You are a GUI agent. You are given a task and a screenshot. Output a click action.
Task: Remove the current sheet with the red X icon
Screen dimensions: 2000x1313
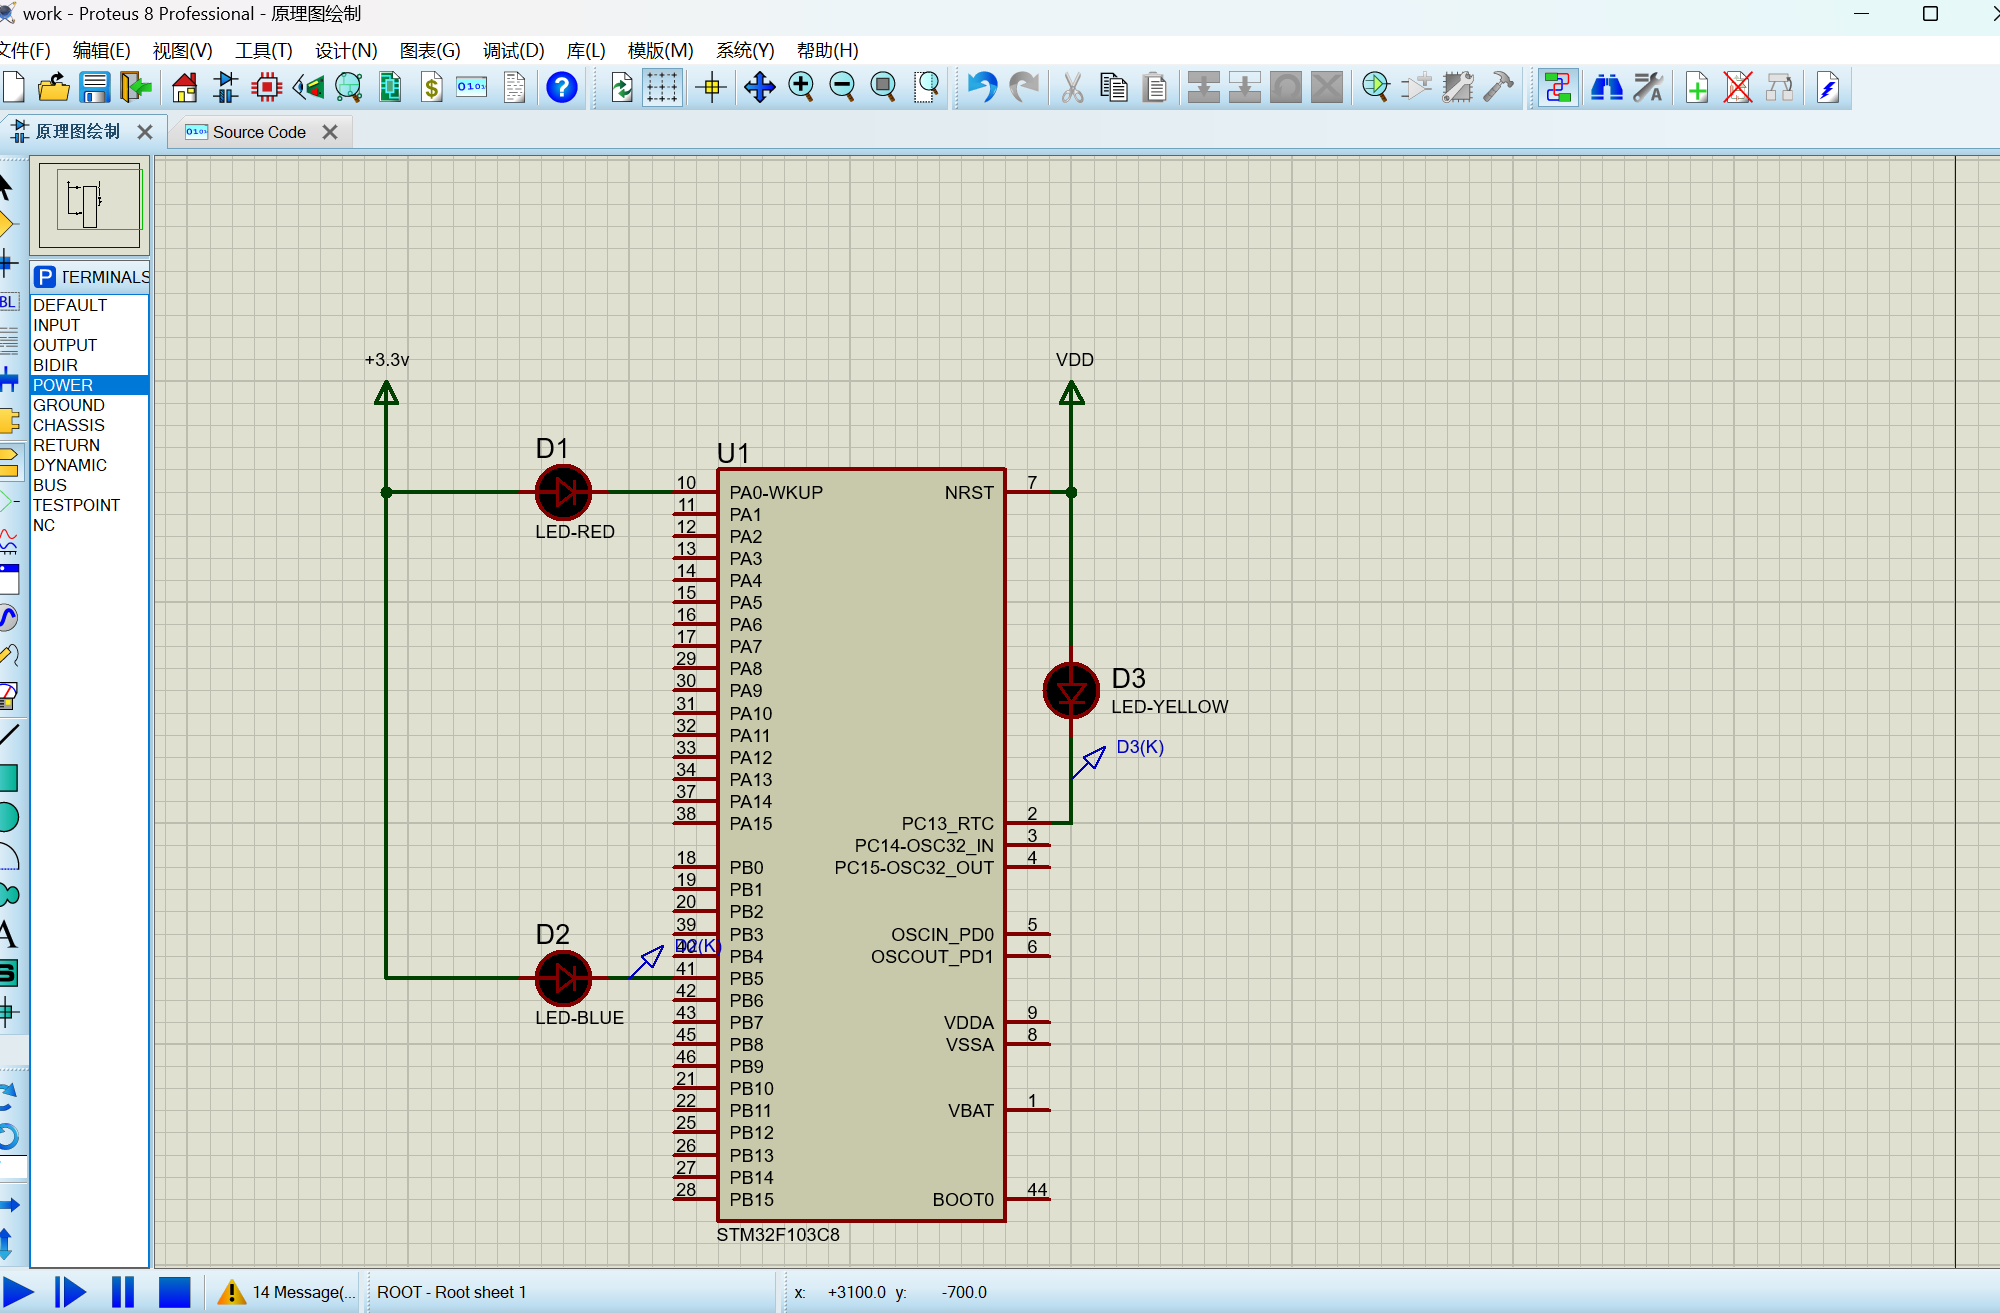tap(1738, 88)
